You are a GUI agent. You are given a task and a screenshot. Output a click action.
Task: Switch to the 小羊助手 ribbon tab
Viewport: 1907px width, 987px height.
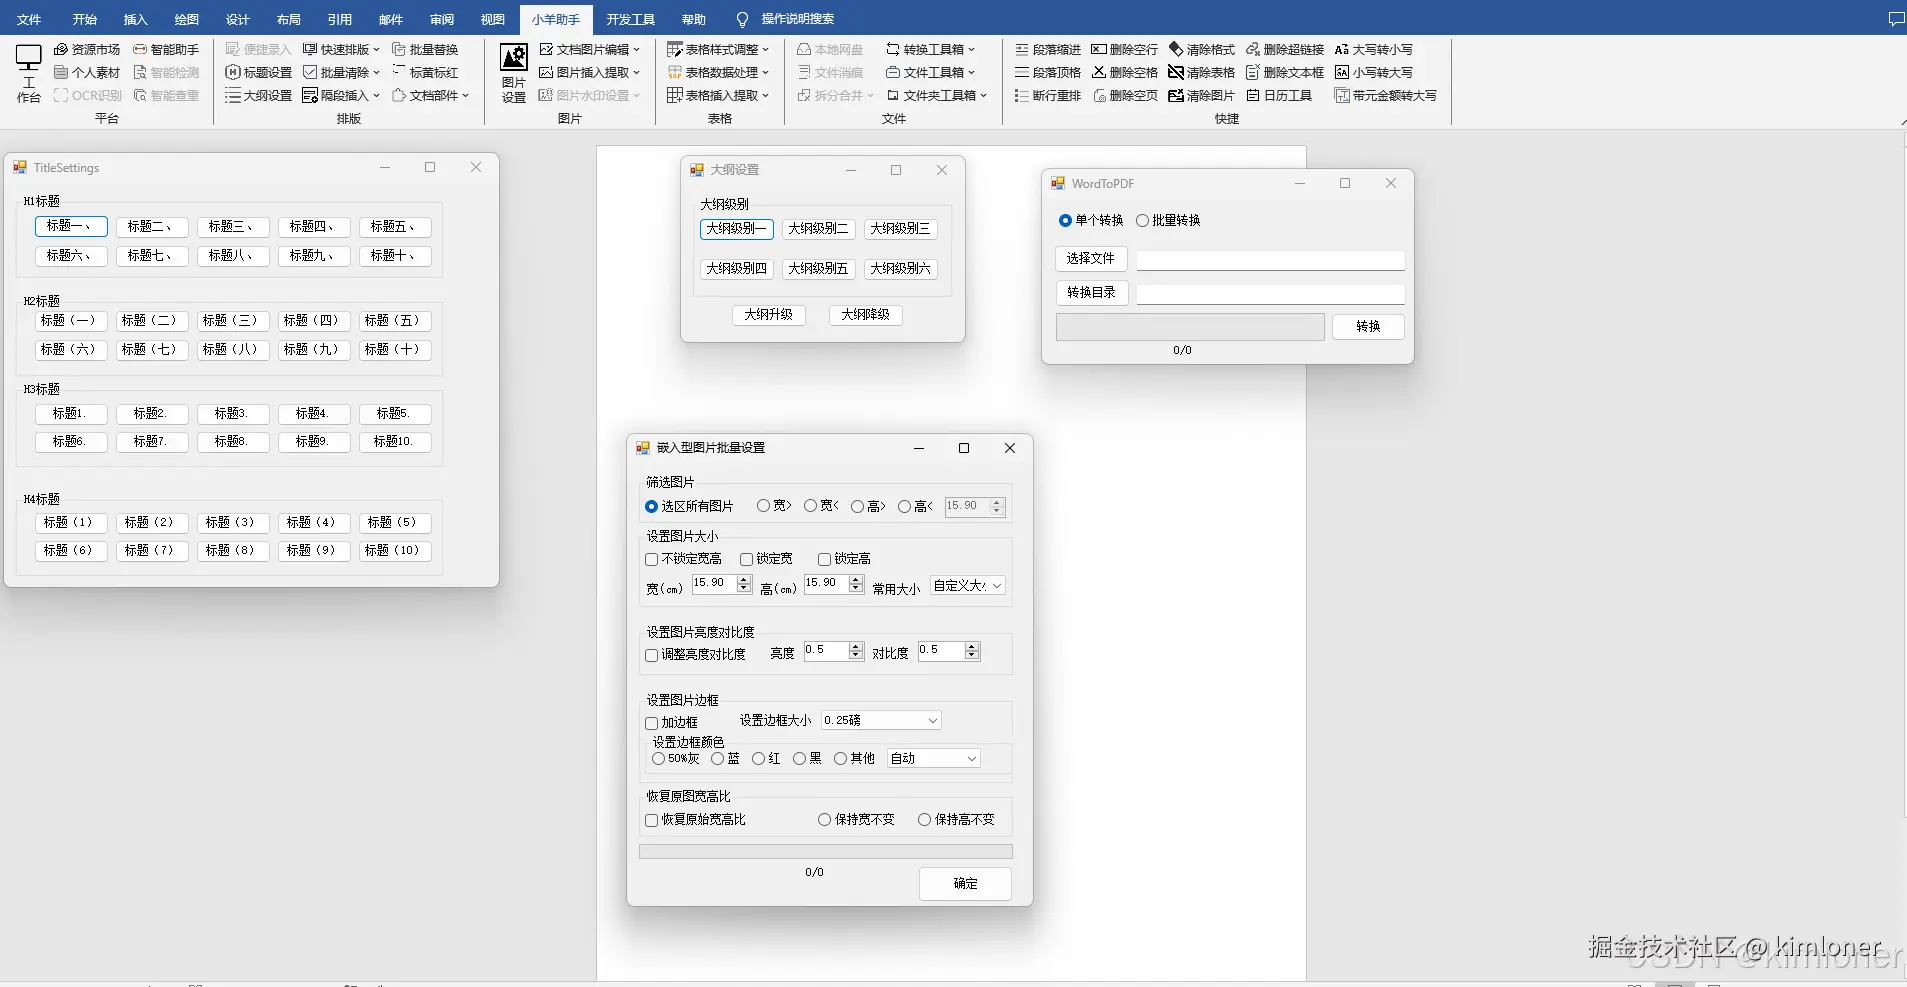[555, 18]
